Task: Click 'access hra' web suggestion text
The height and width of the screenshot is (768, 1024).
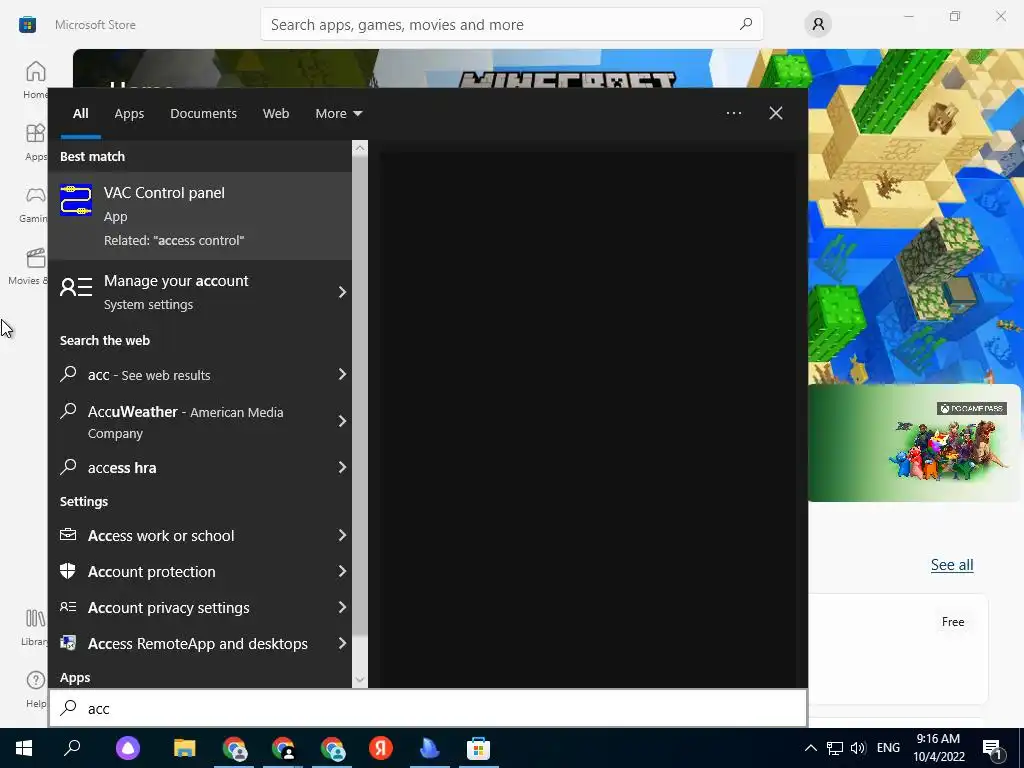Action: coord(122,468)
